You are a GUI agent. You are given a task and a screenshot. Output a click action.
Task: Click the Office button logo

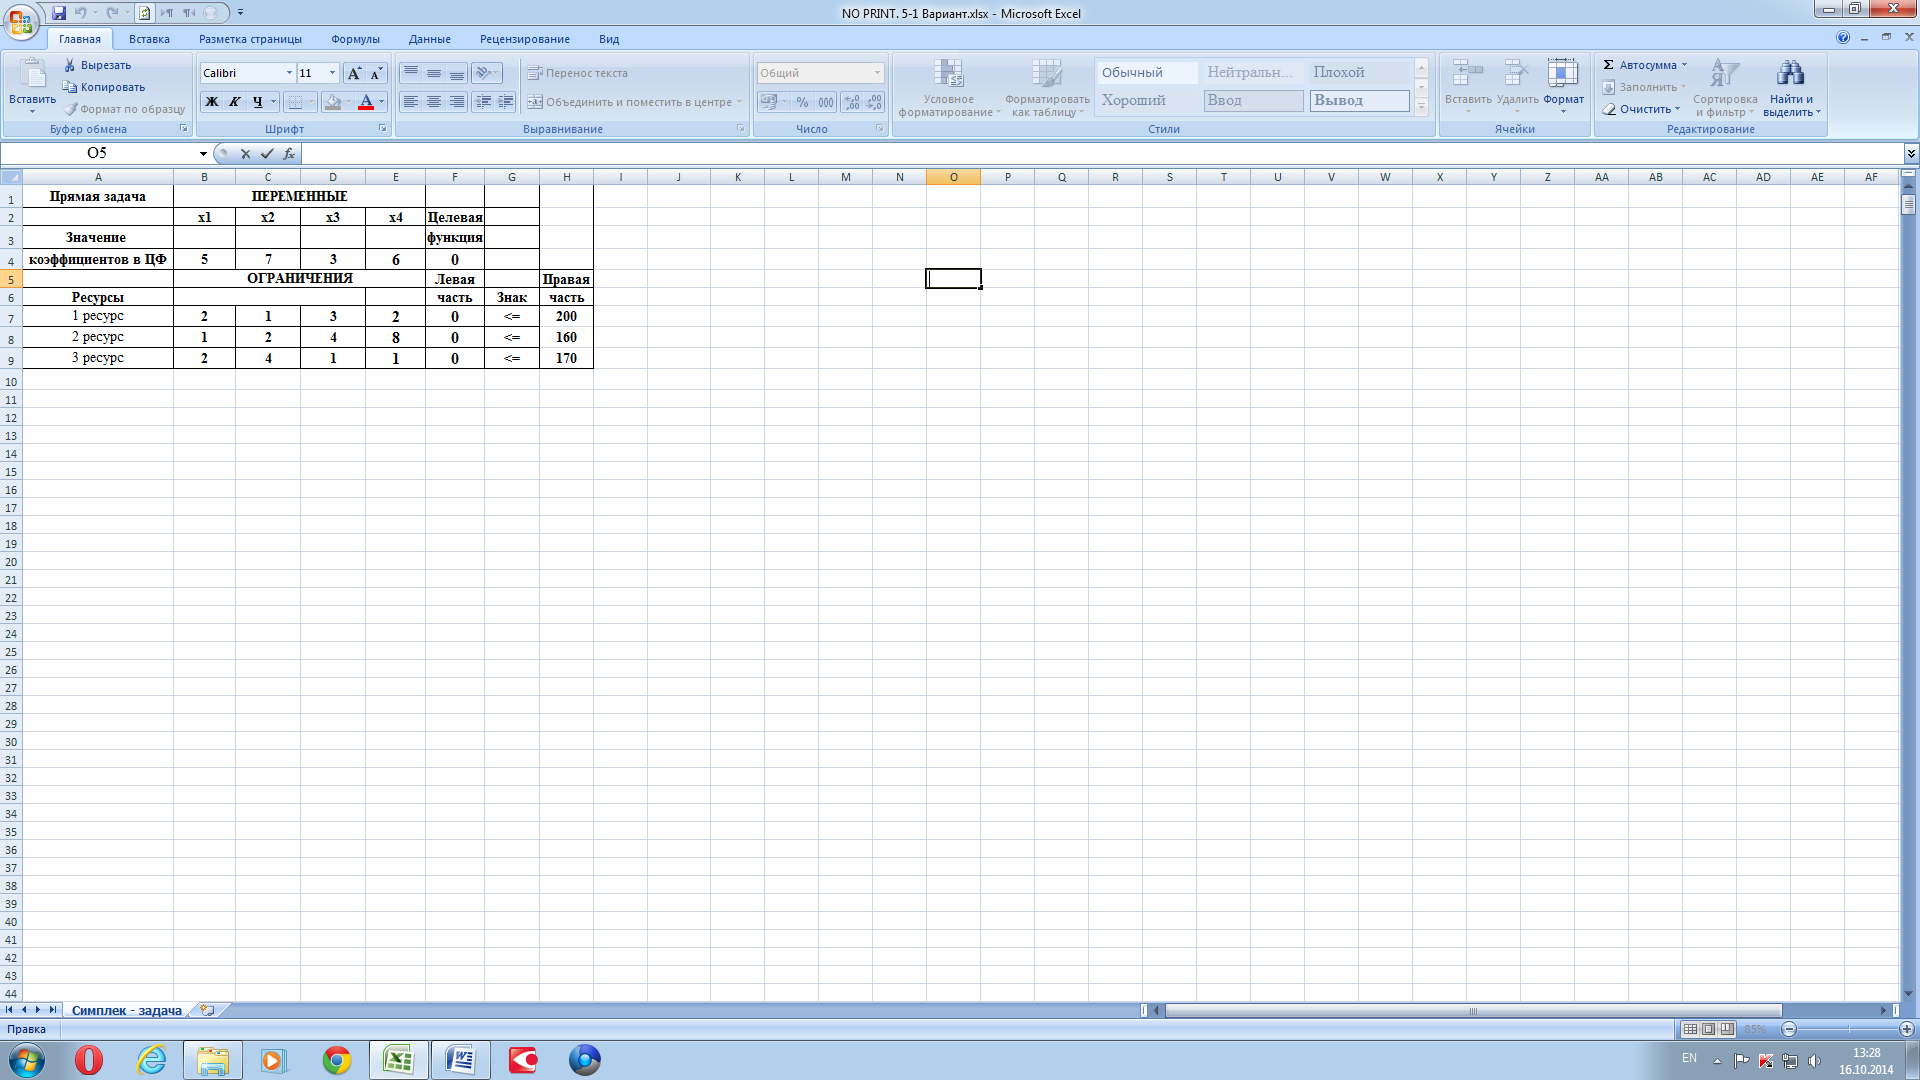coord(21,20)
